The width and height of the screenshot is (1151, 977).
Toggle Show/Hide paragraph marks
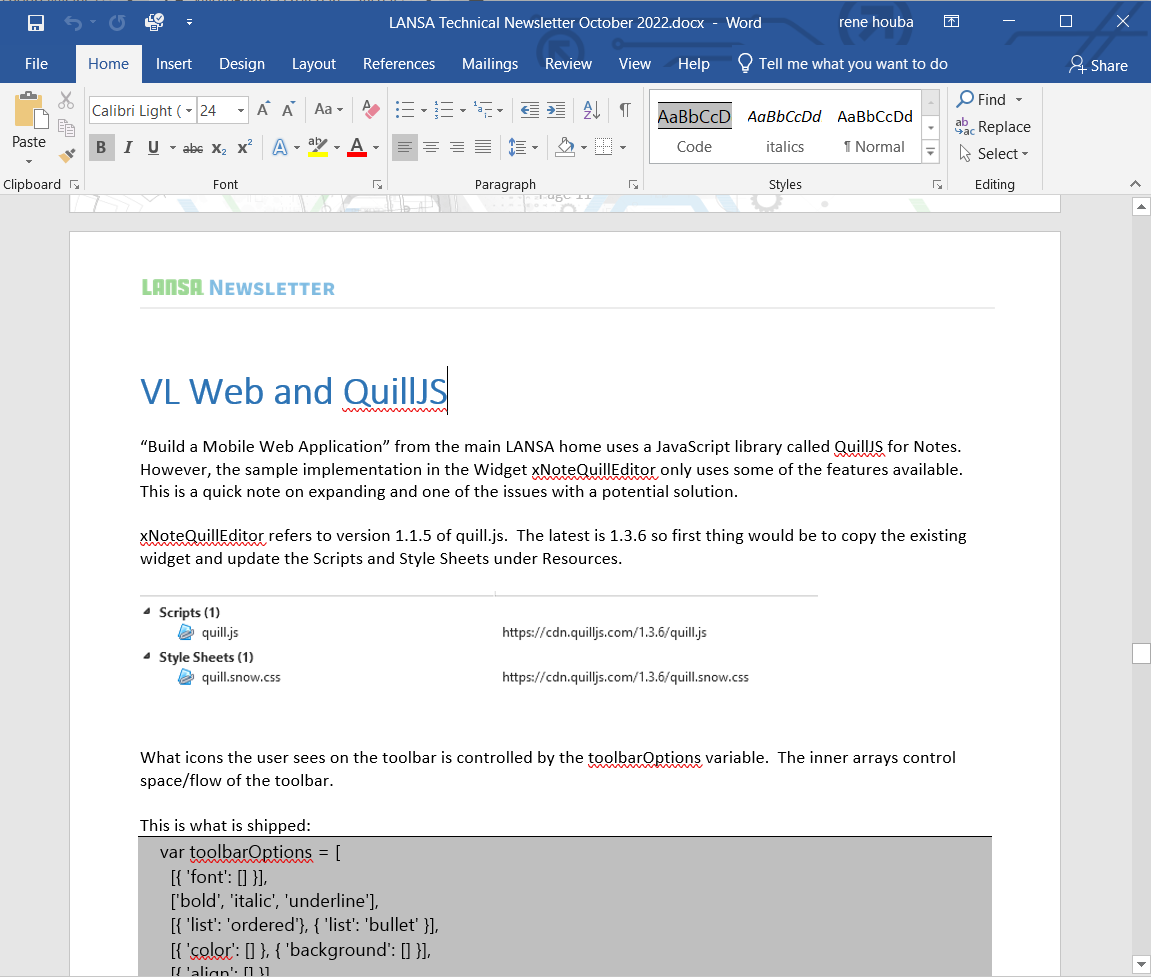click(x=625, y=110)
